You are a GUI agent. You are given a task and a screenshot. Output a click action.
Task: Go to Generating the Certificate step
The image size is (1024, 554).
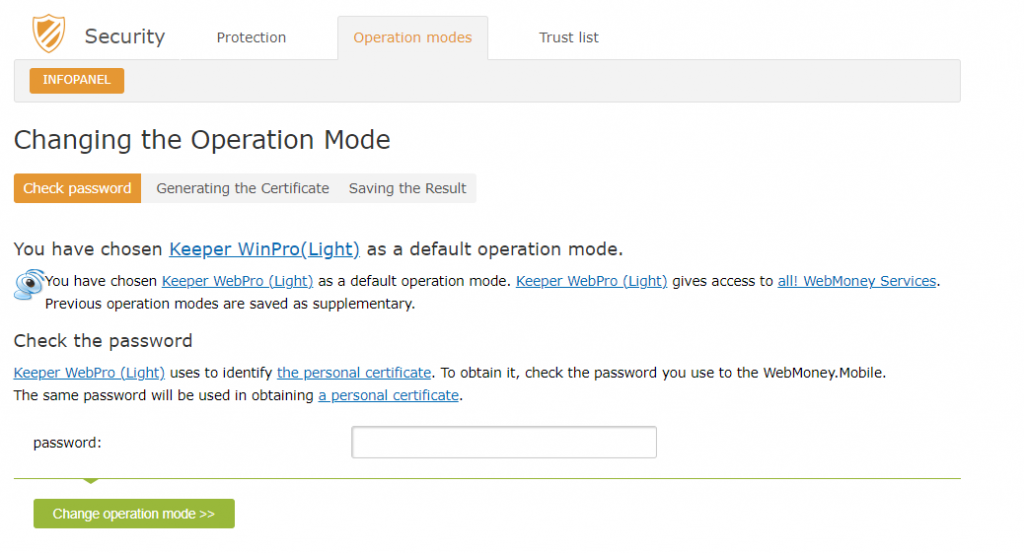(242, 188)
